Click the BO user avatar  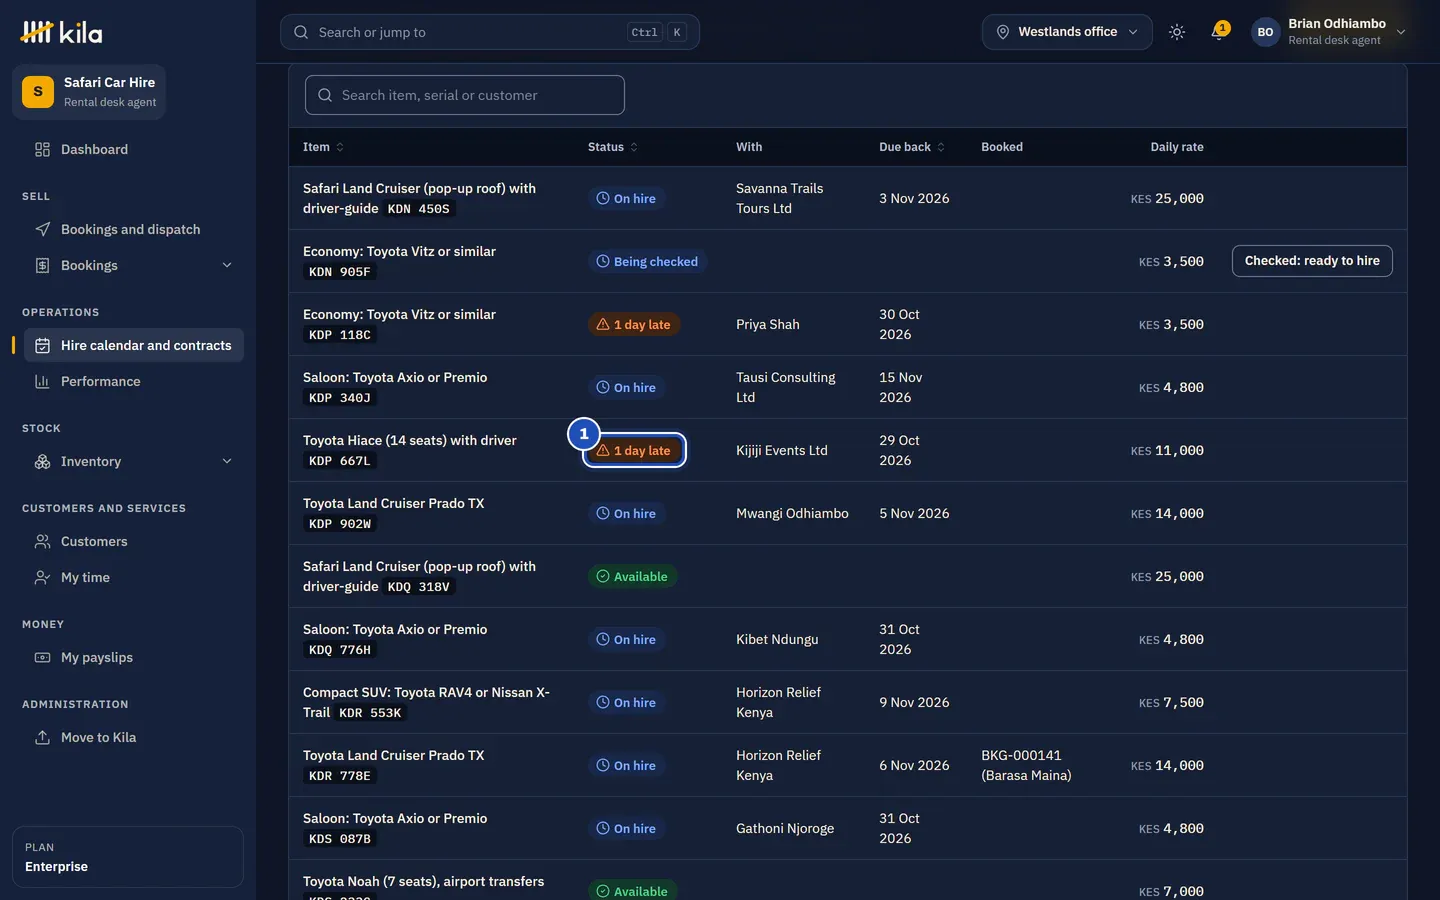click(1265, 32)
